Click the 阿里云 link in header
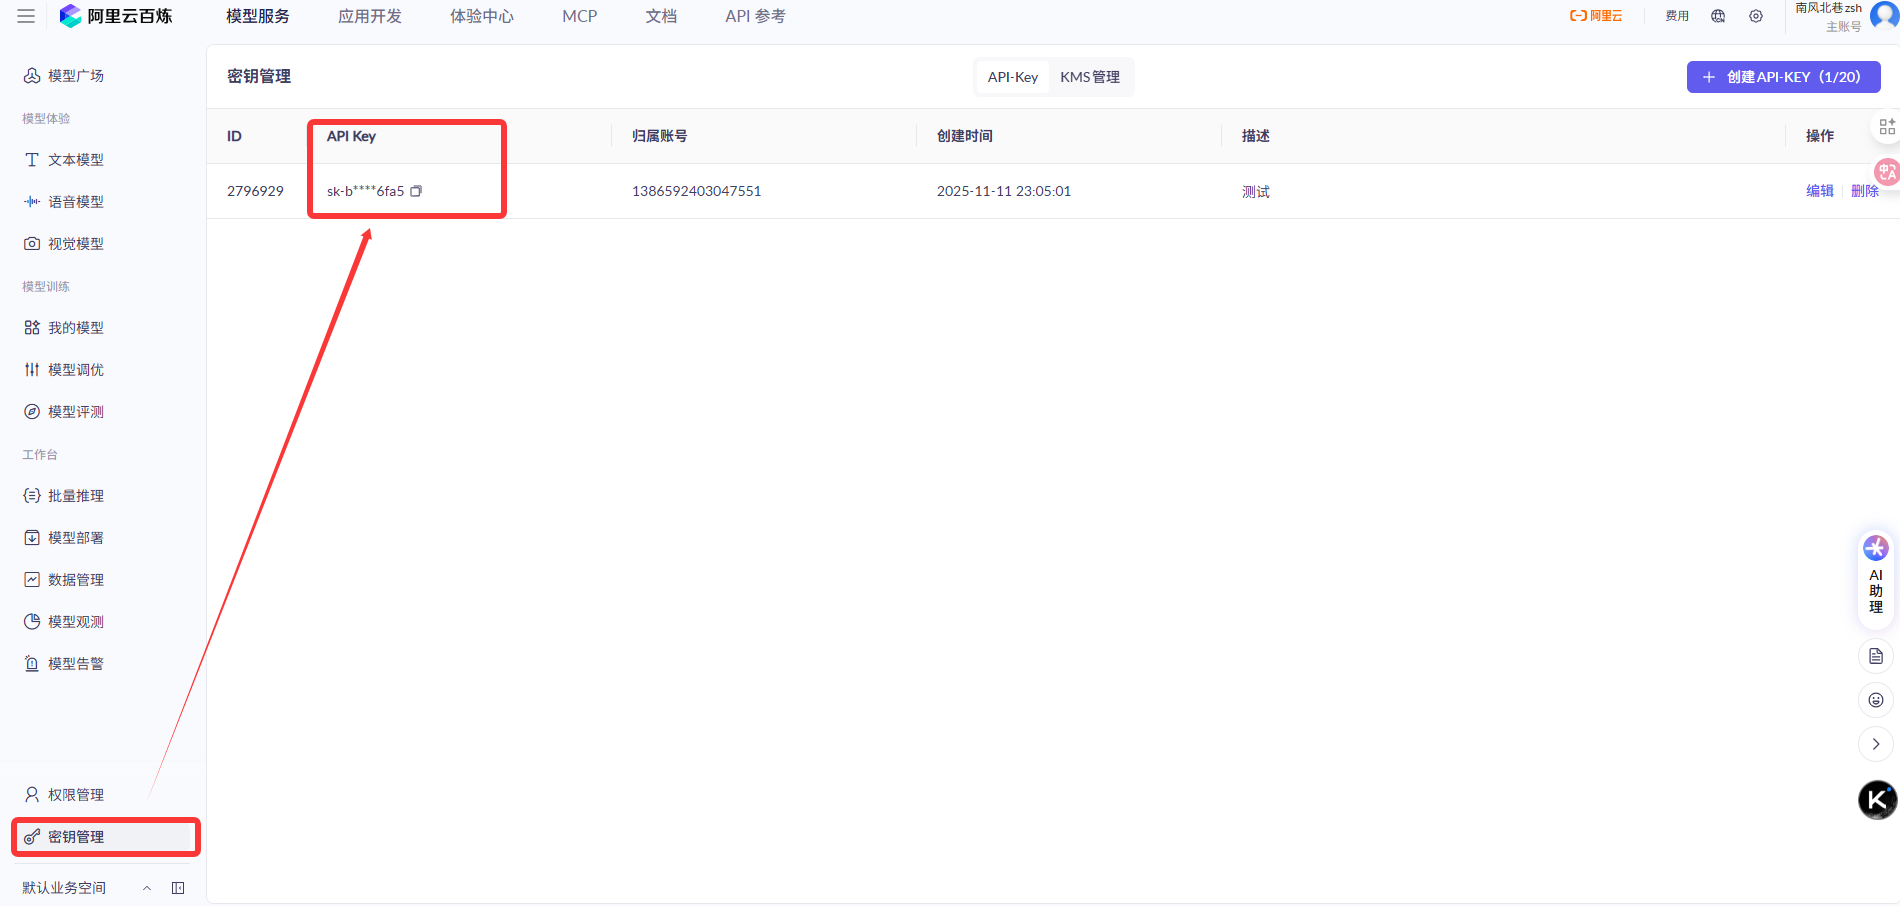Viewport: 1900px width, 906px height. (x=1596, y=16)
